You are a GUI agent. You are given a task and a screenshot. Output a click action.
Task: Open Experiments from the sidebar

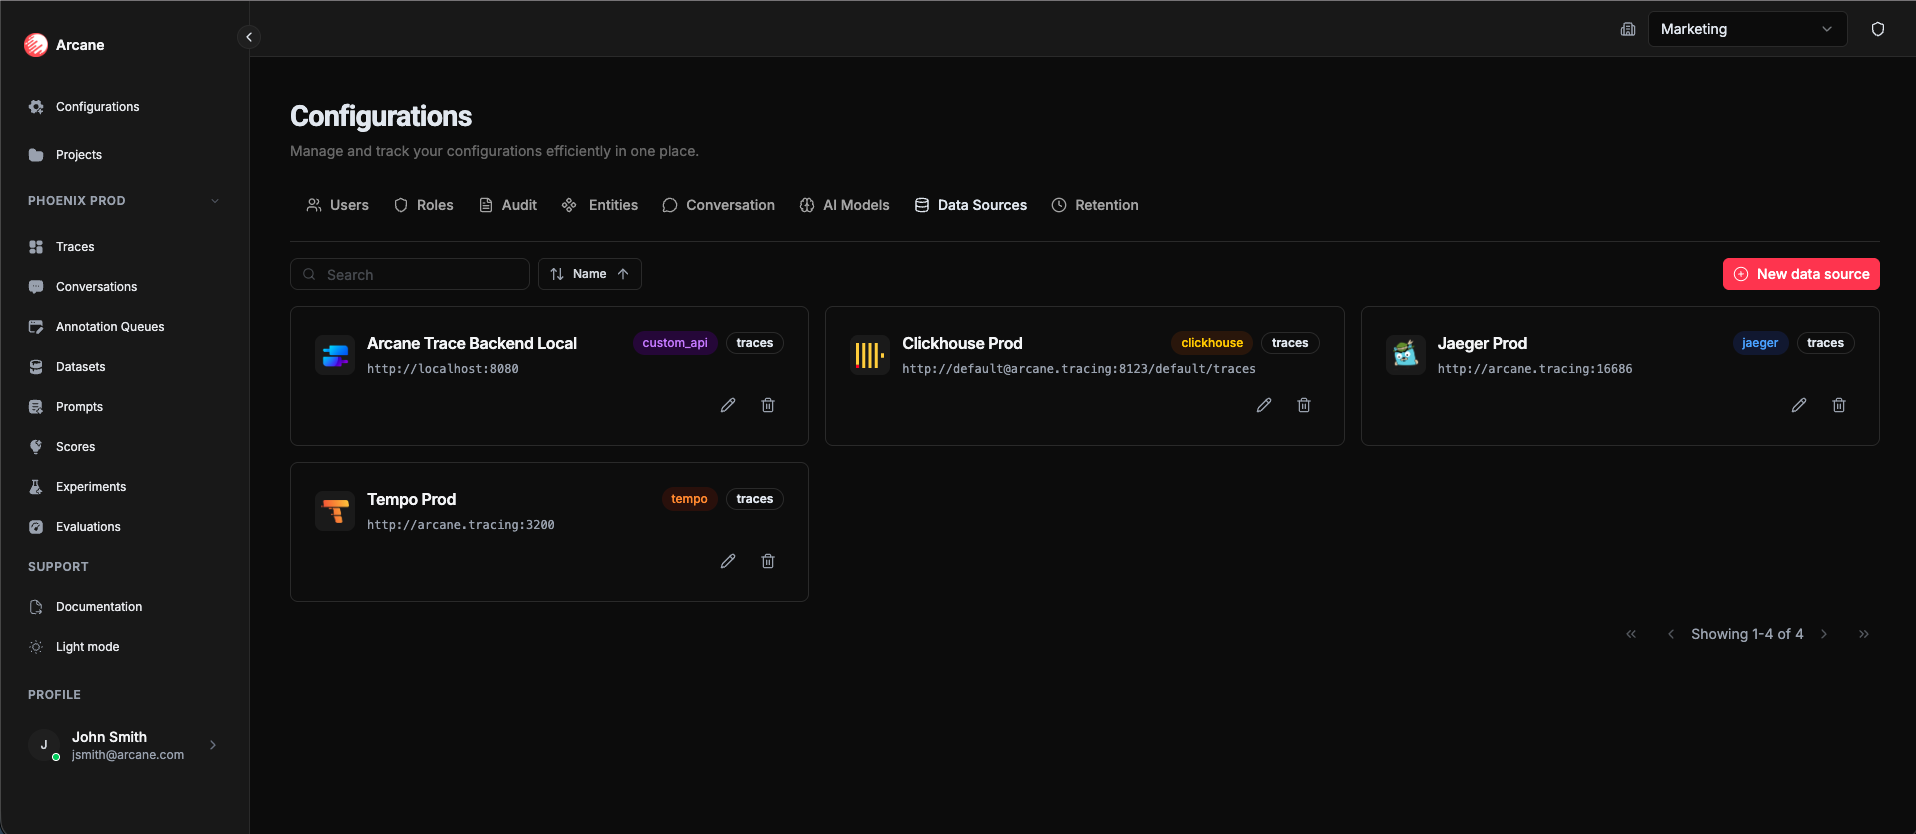pyautogui.click(x=91, y=487)
